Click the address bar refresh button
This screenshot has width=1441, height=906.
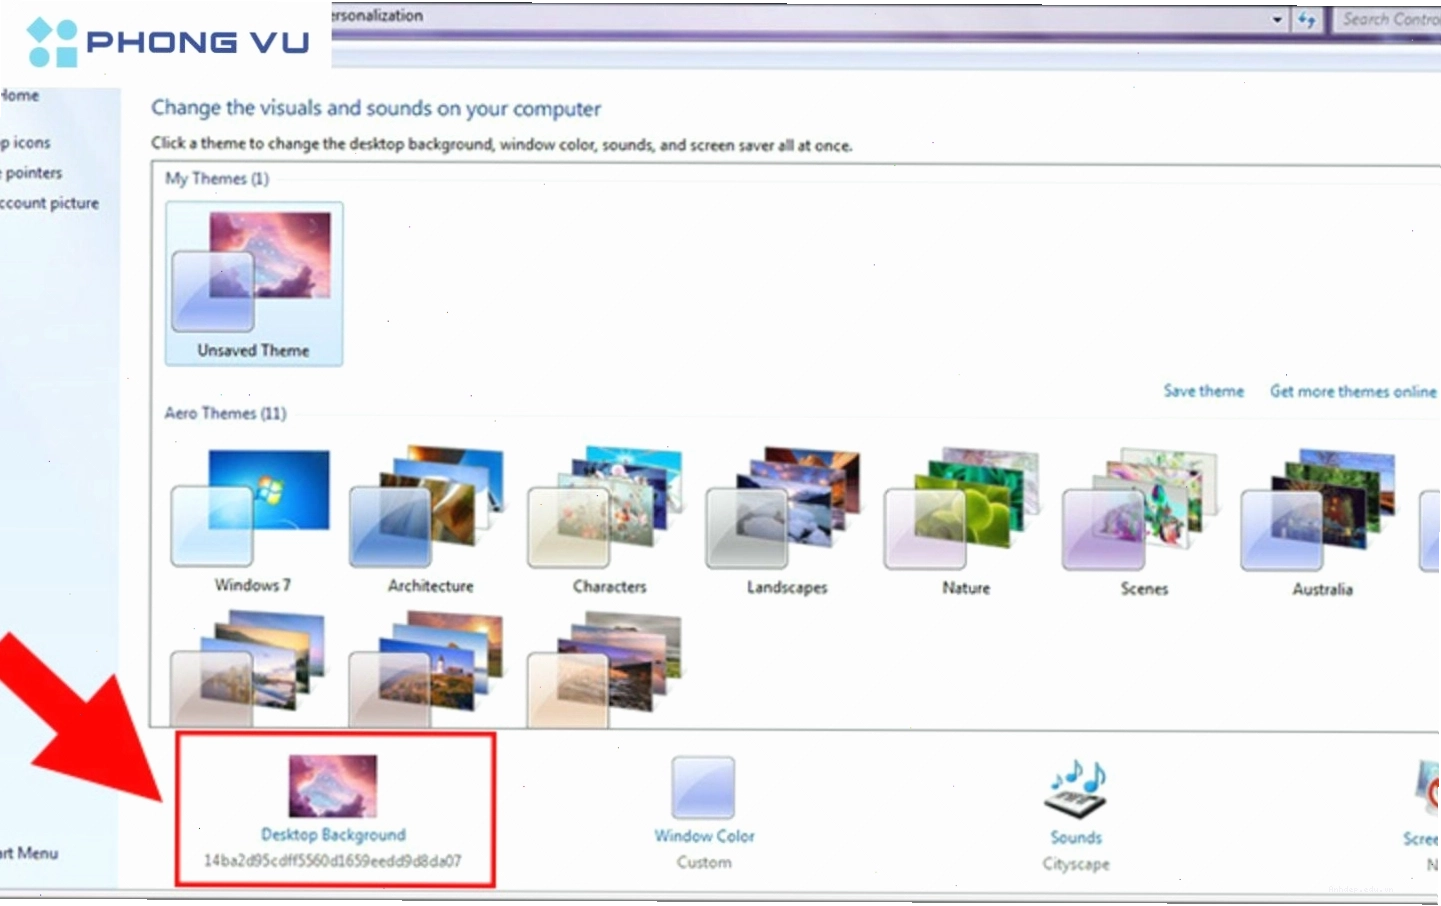pyautogui.click(x=1307, y=19)
